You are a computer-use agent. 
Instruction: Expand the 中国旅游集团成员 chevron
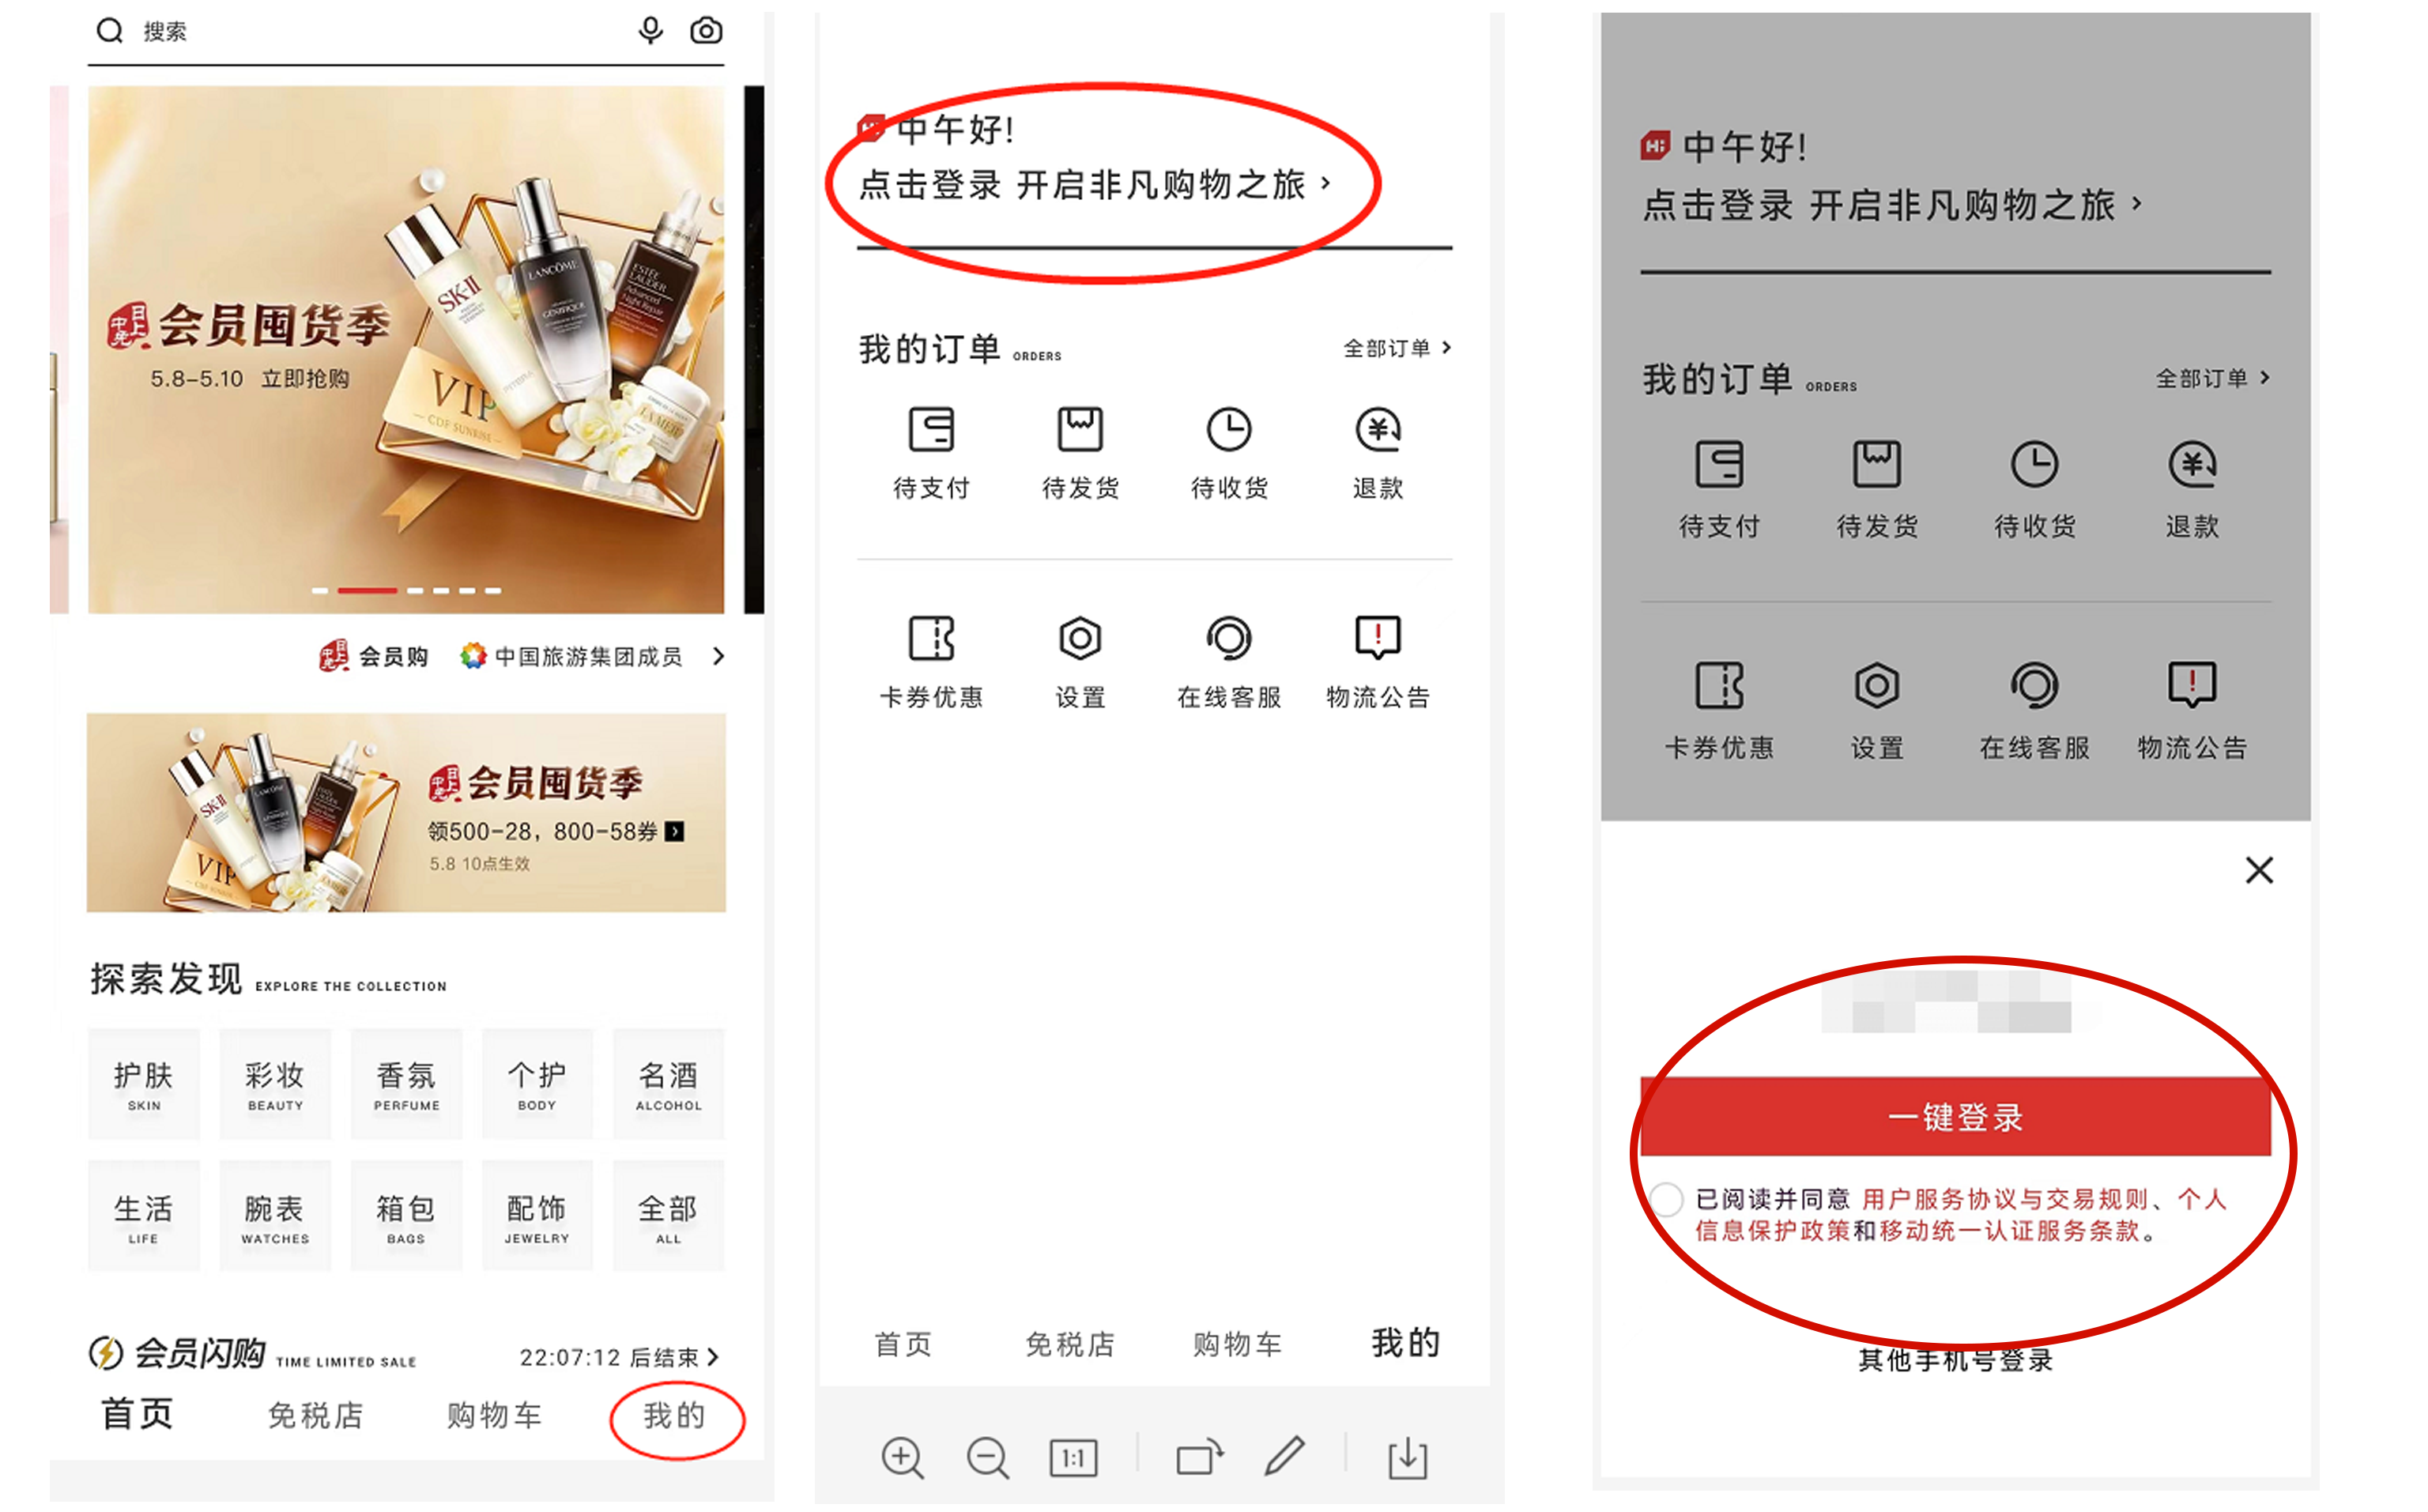(x=718, y=656)
